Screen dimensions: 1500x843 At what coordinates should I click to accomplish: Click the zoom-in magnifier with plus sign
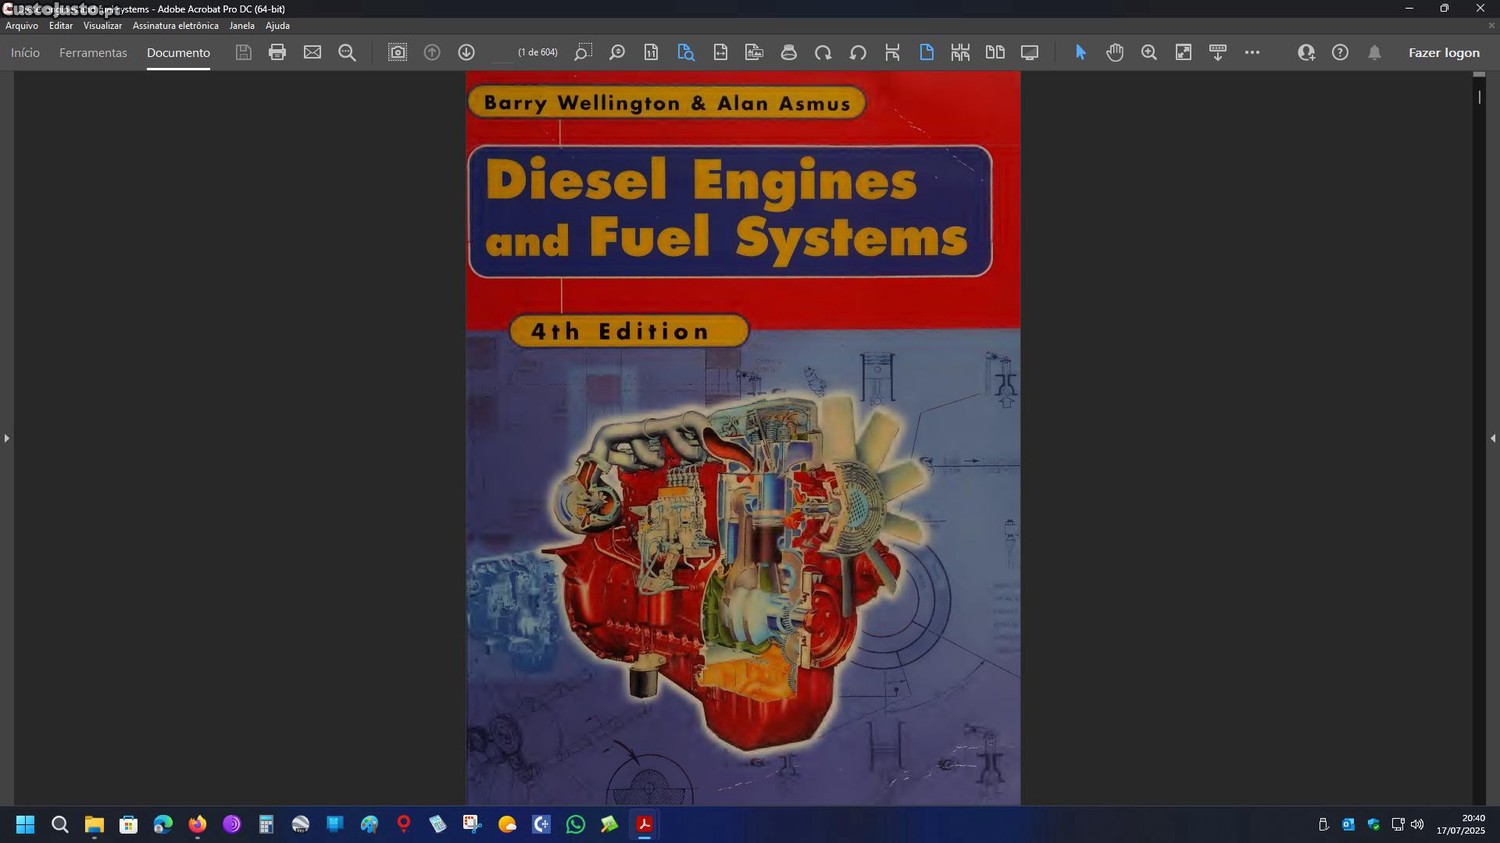point(1149,52)
